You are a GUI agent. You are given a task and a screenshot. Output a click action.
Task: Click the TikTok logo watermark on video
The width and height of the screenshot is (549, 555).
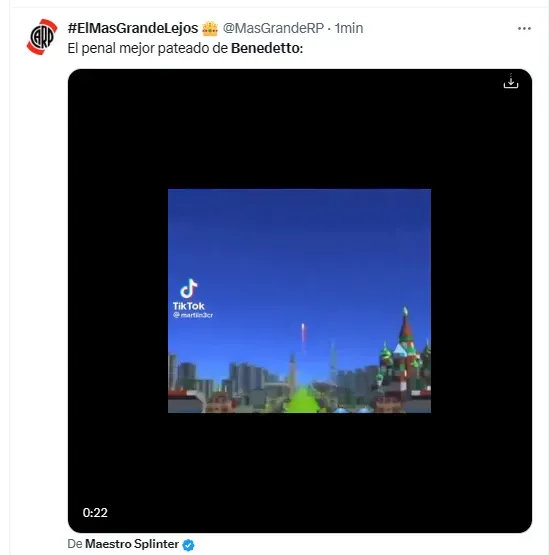(189, 294)
